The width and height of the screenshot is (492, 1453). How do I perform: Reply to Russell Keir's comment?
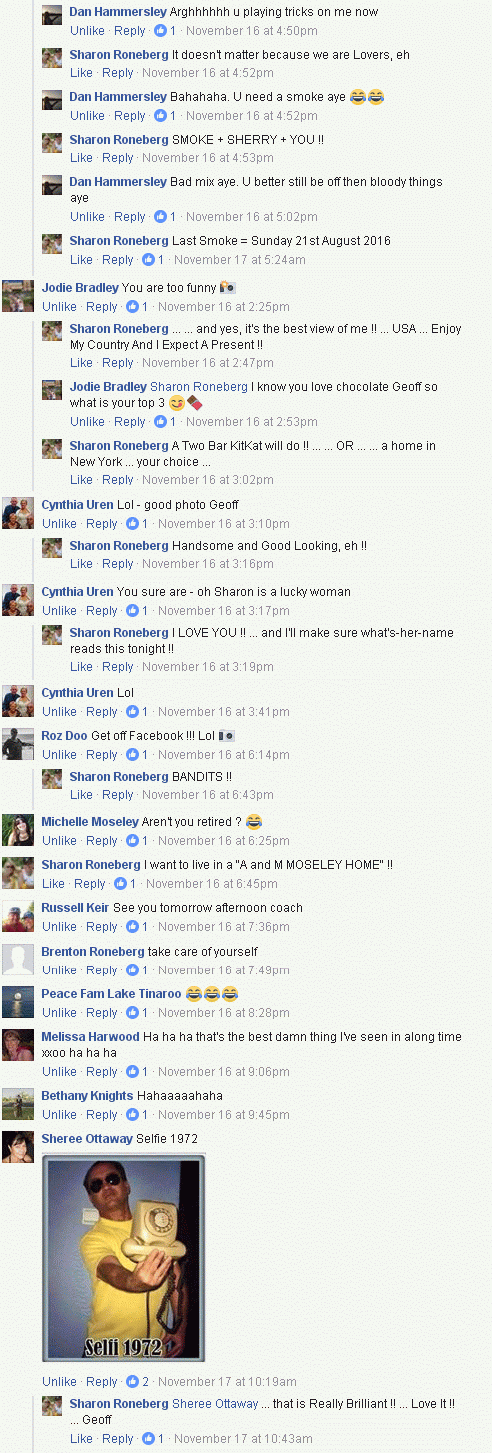click(x=101, y=927)
